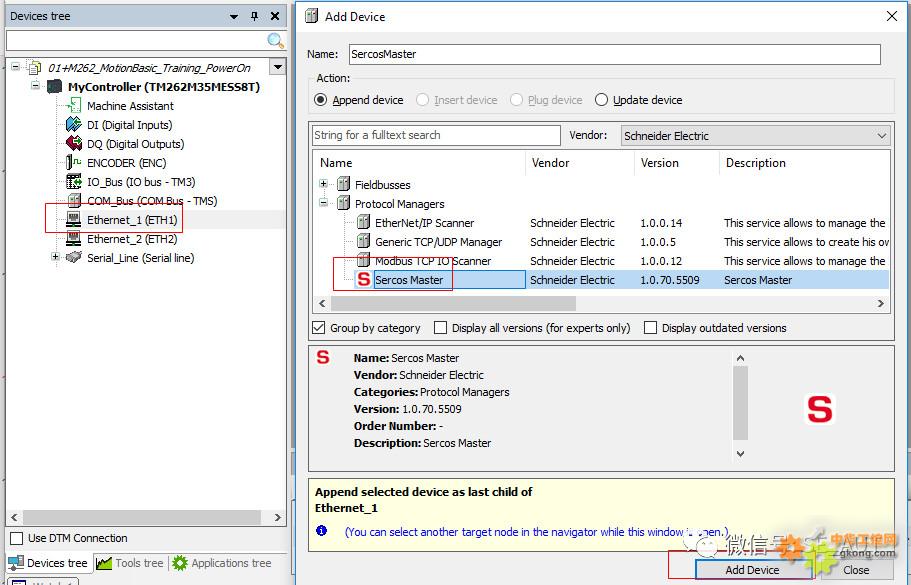Sort device list by Description column
The width and height of the screenshot is (911, 585).
click(x=804, y=163)
